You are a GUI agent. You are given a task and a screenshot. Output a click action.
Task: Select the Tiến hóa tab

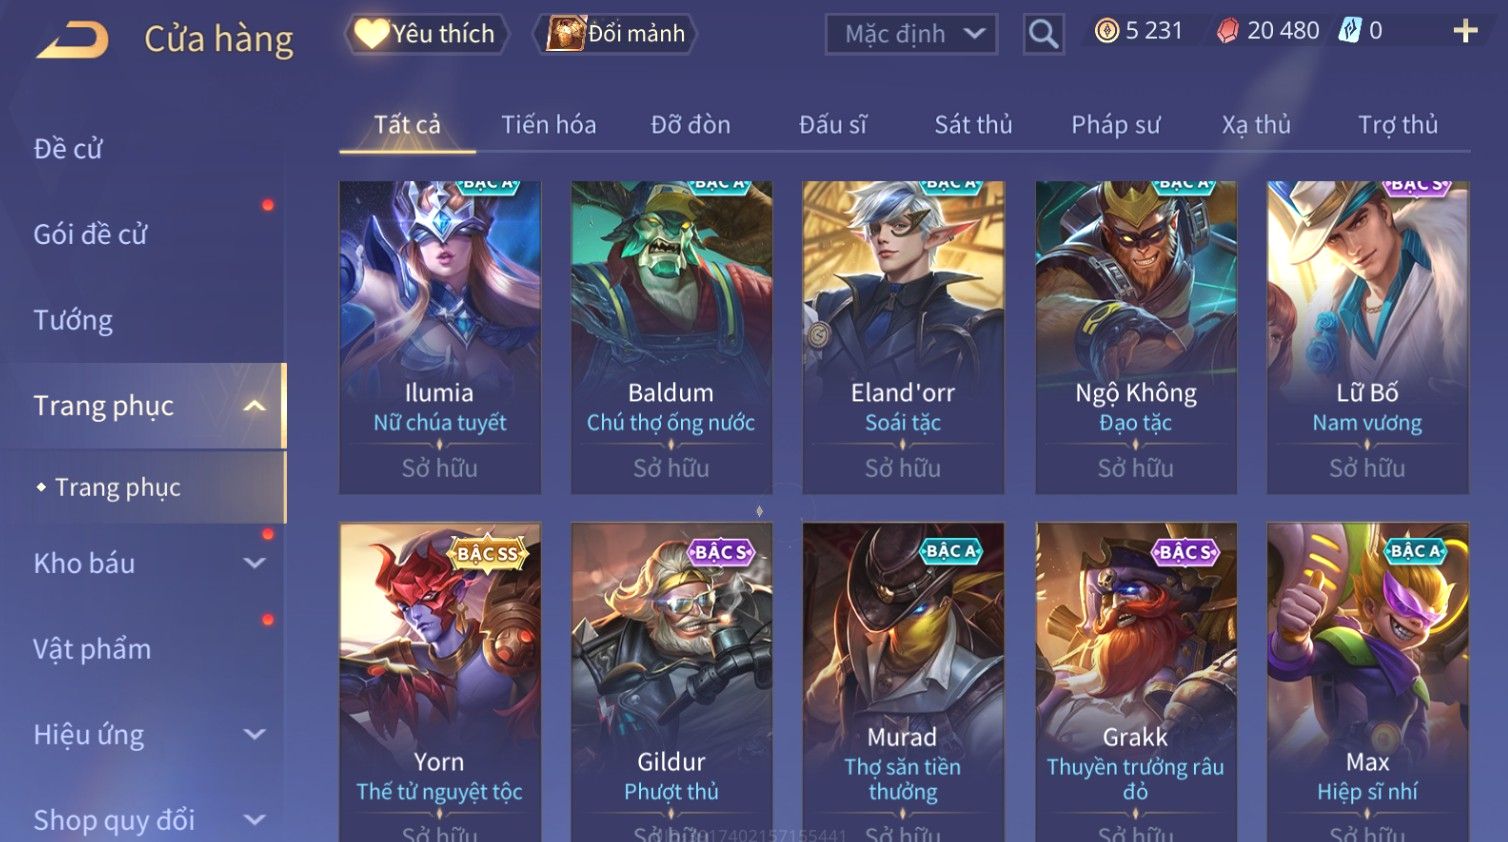[548, 125]
